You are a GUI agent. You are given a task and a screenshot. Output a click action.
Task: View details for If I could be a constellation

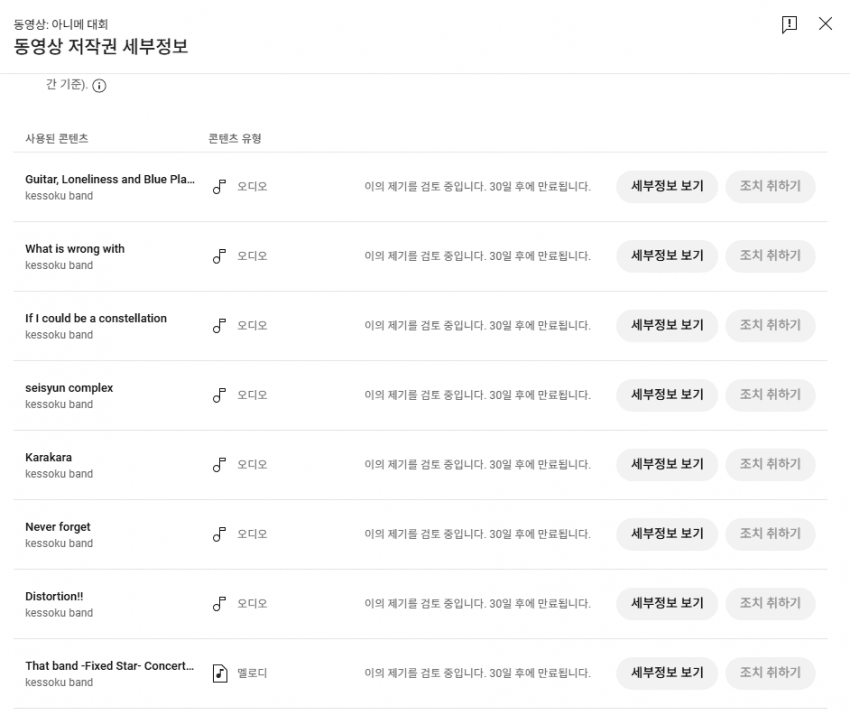(x=667, y=325)
